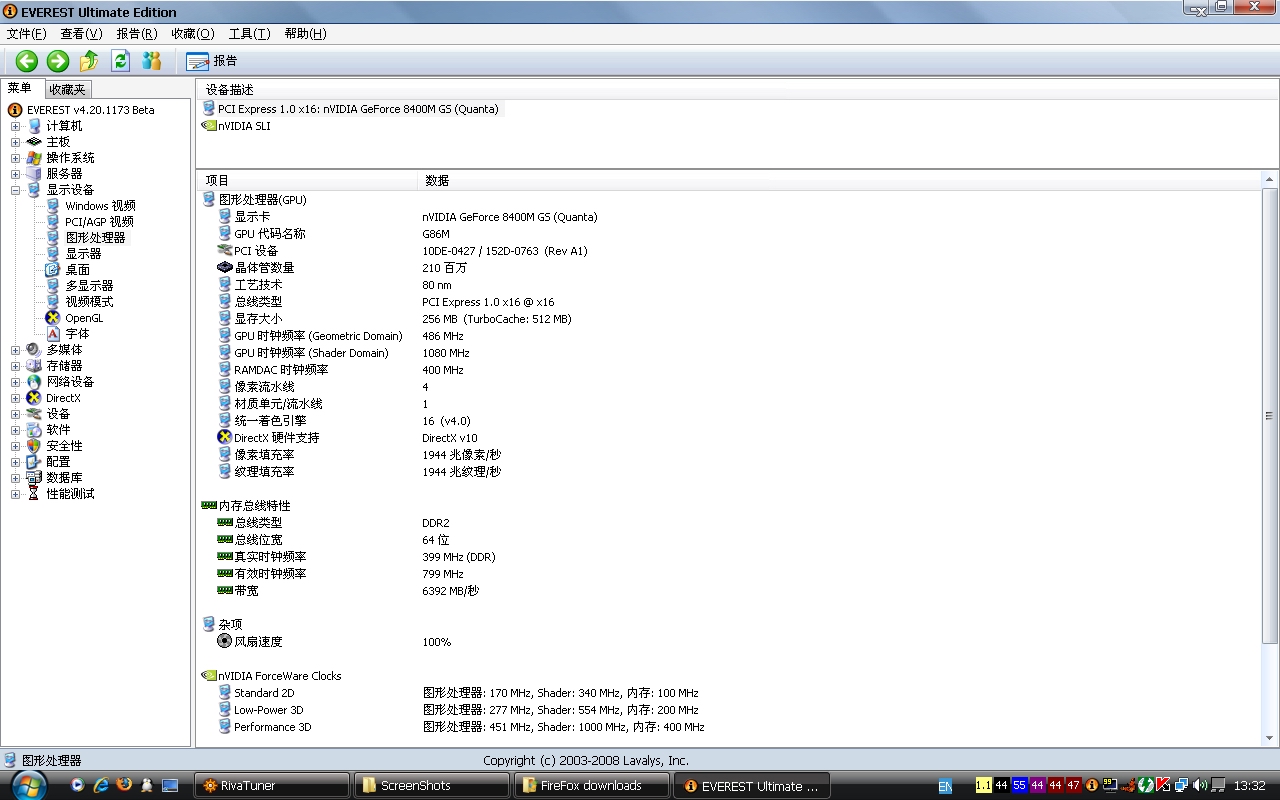
Task: Click the Refresh toolbar icon
Action: [120, 61]
